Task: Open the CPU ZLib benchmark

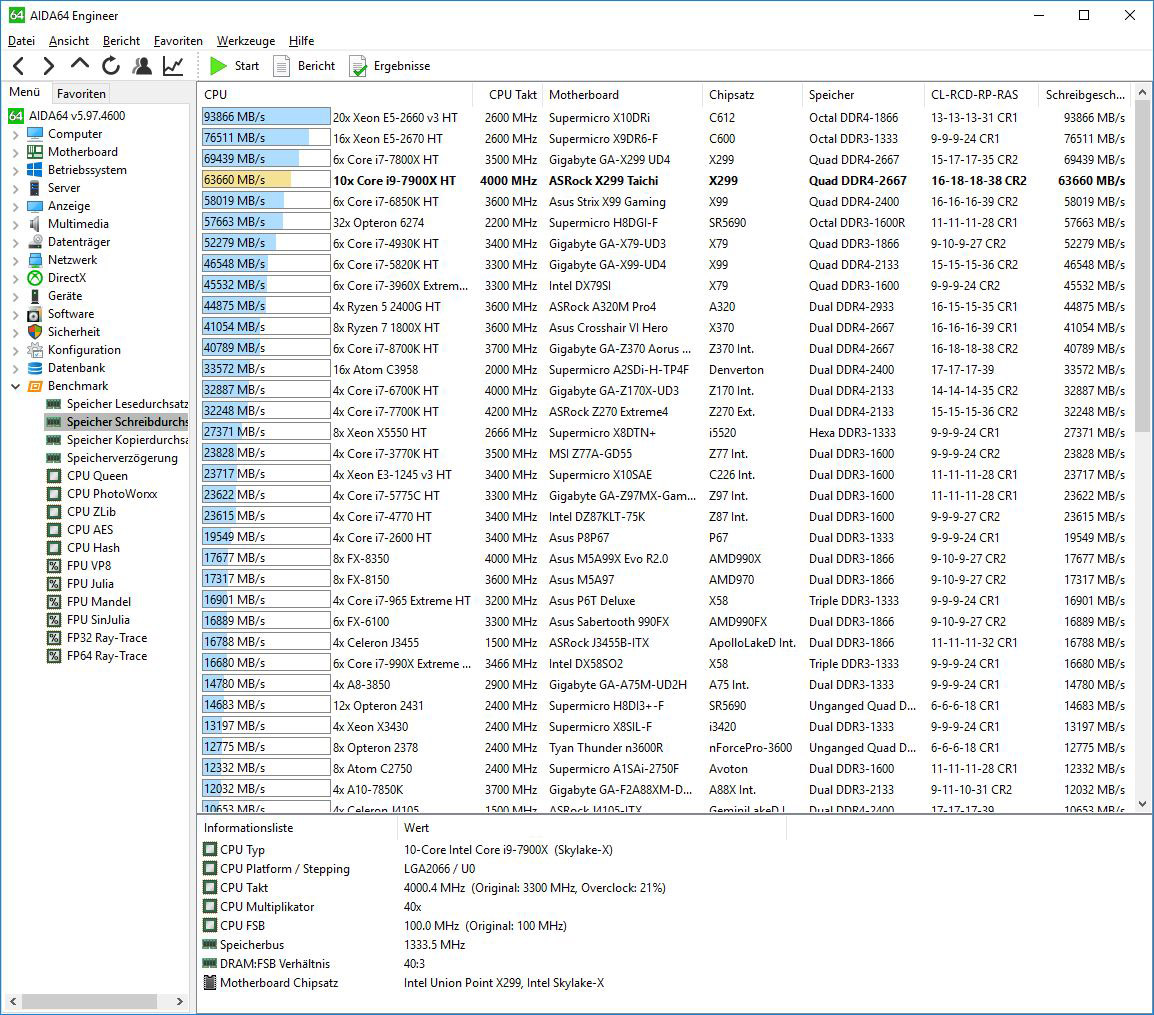Action: (x=82, y=512)
